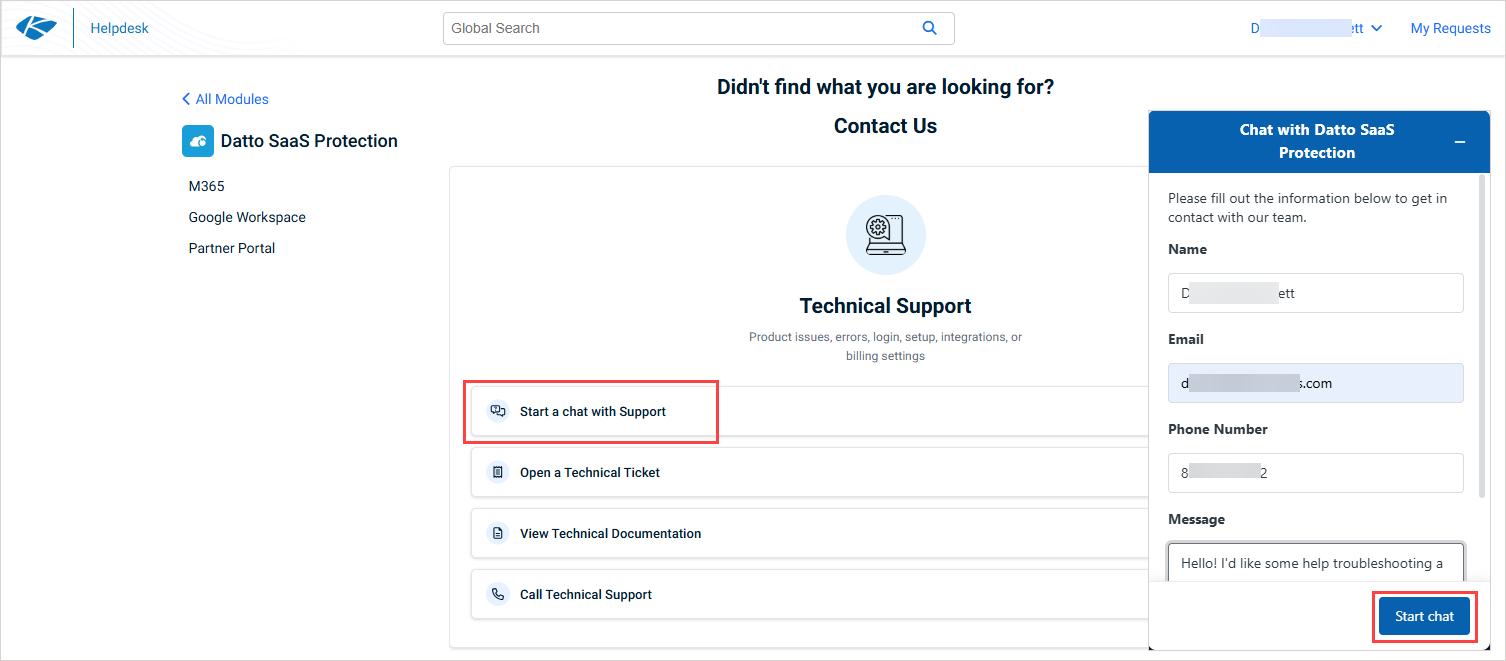Select M365 in the sidebar
The height and width of the screenshot is (661, 1506).
coord(207,186)
